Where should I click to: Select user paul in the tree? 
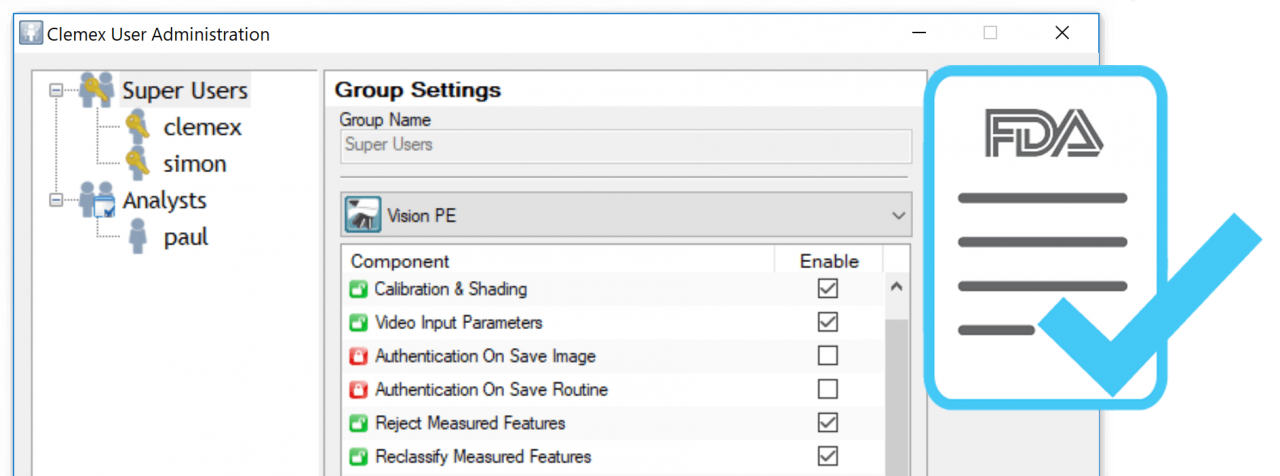pos(186,238)
